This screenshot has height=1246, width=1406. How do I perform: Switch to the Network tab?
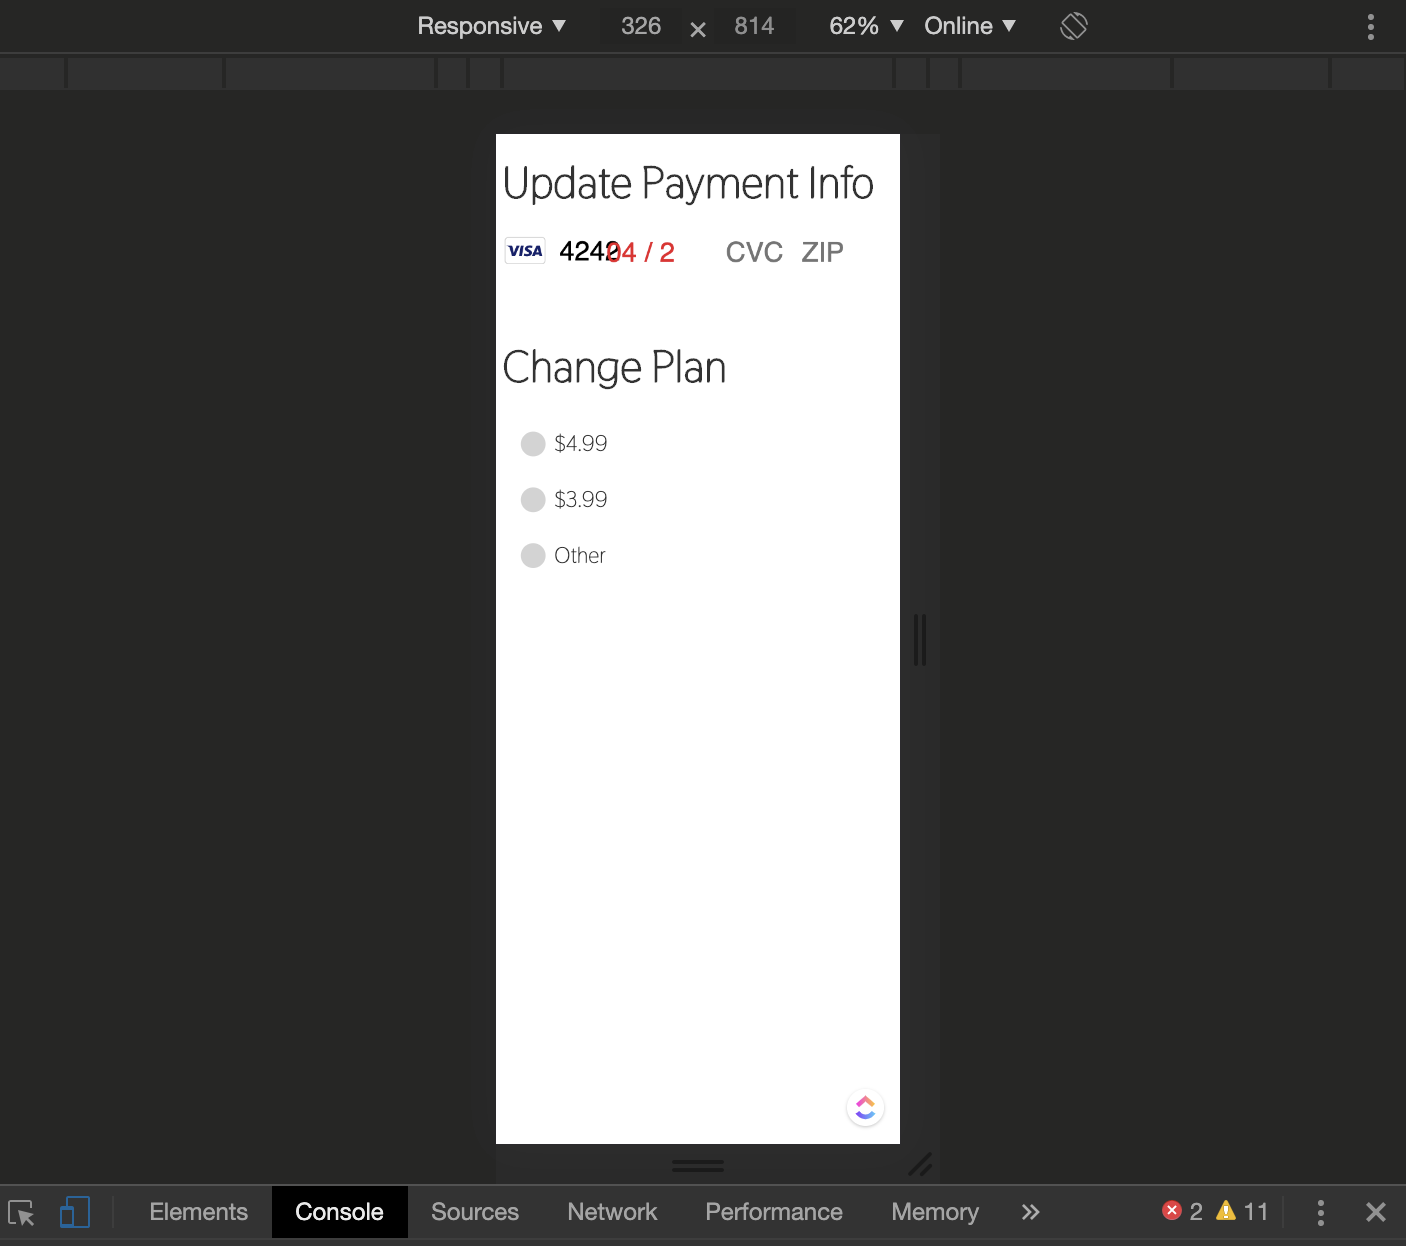(x=612, y=1212)
